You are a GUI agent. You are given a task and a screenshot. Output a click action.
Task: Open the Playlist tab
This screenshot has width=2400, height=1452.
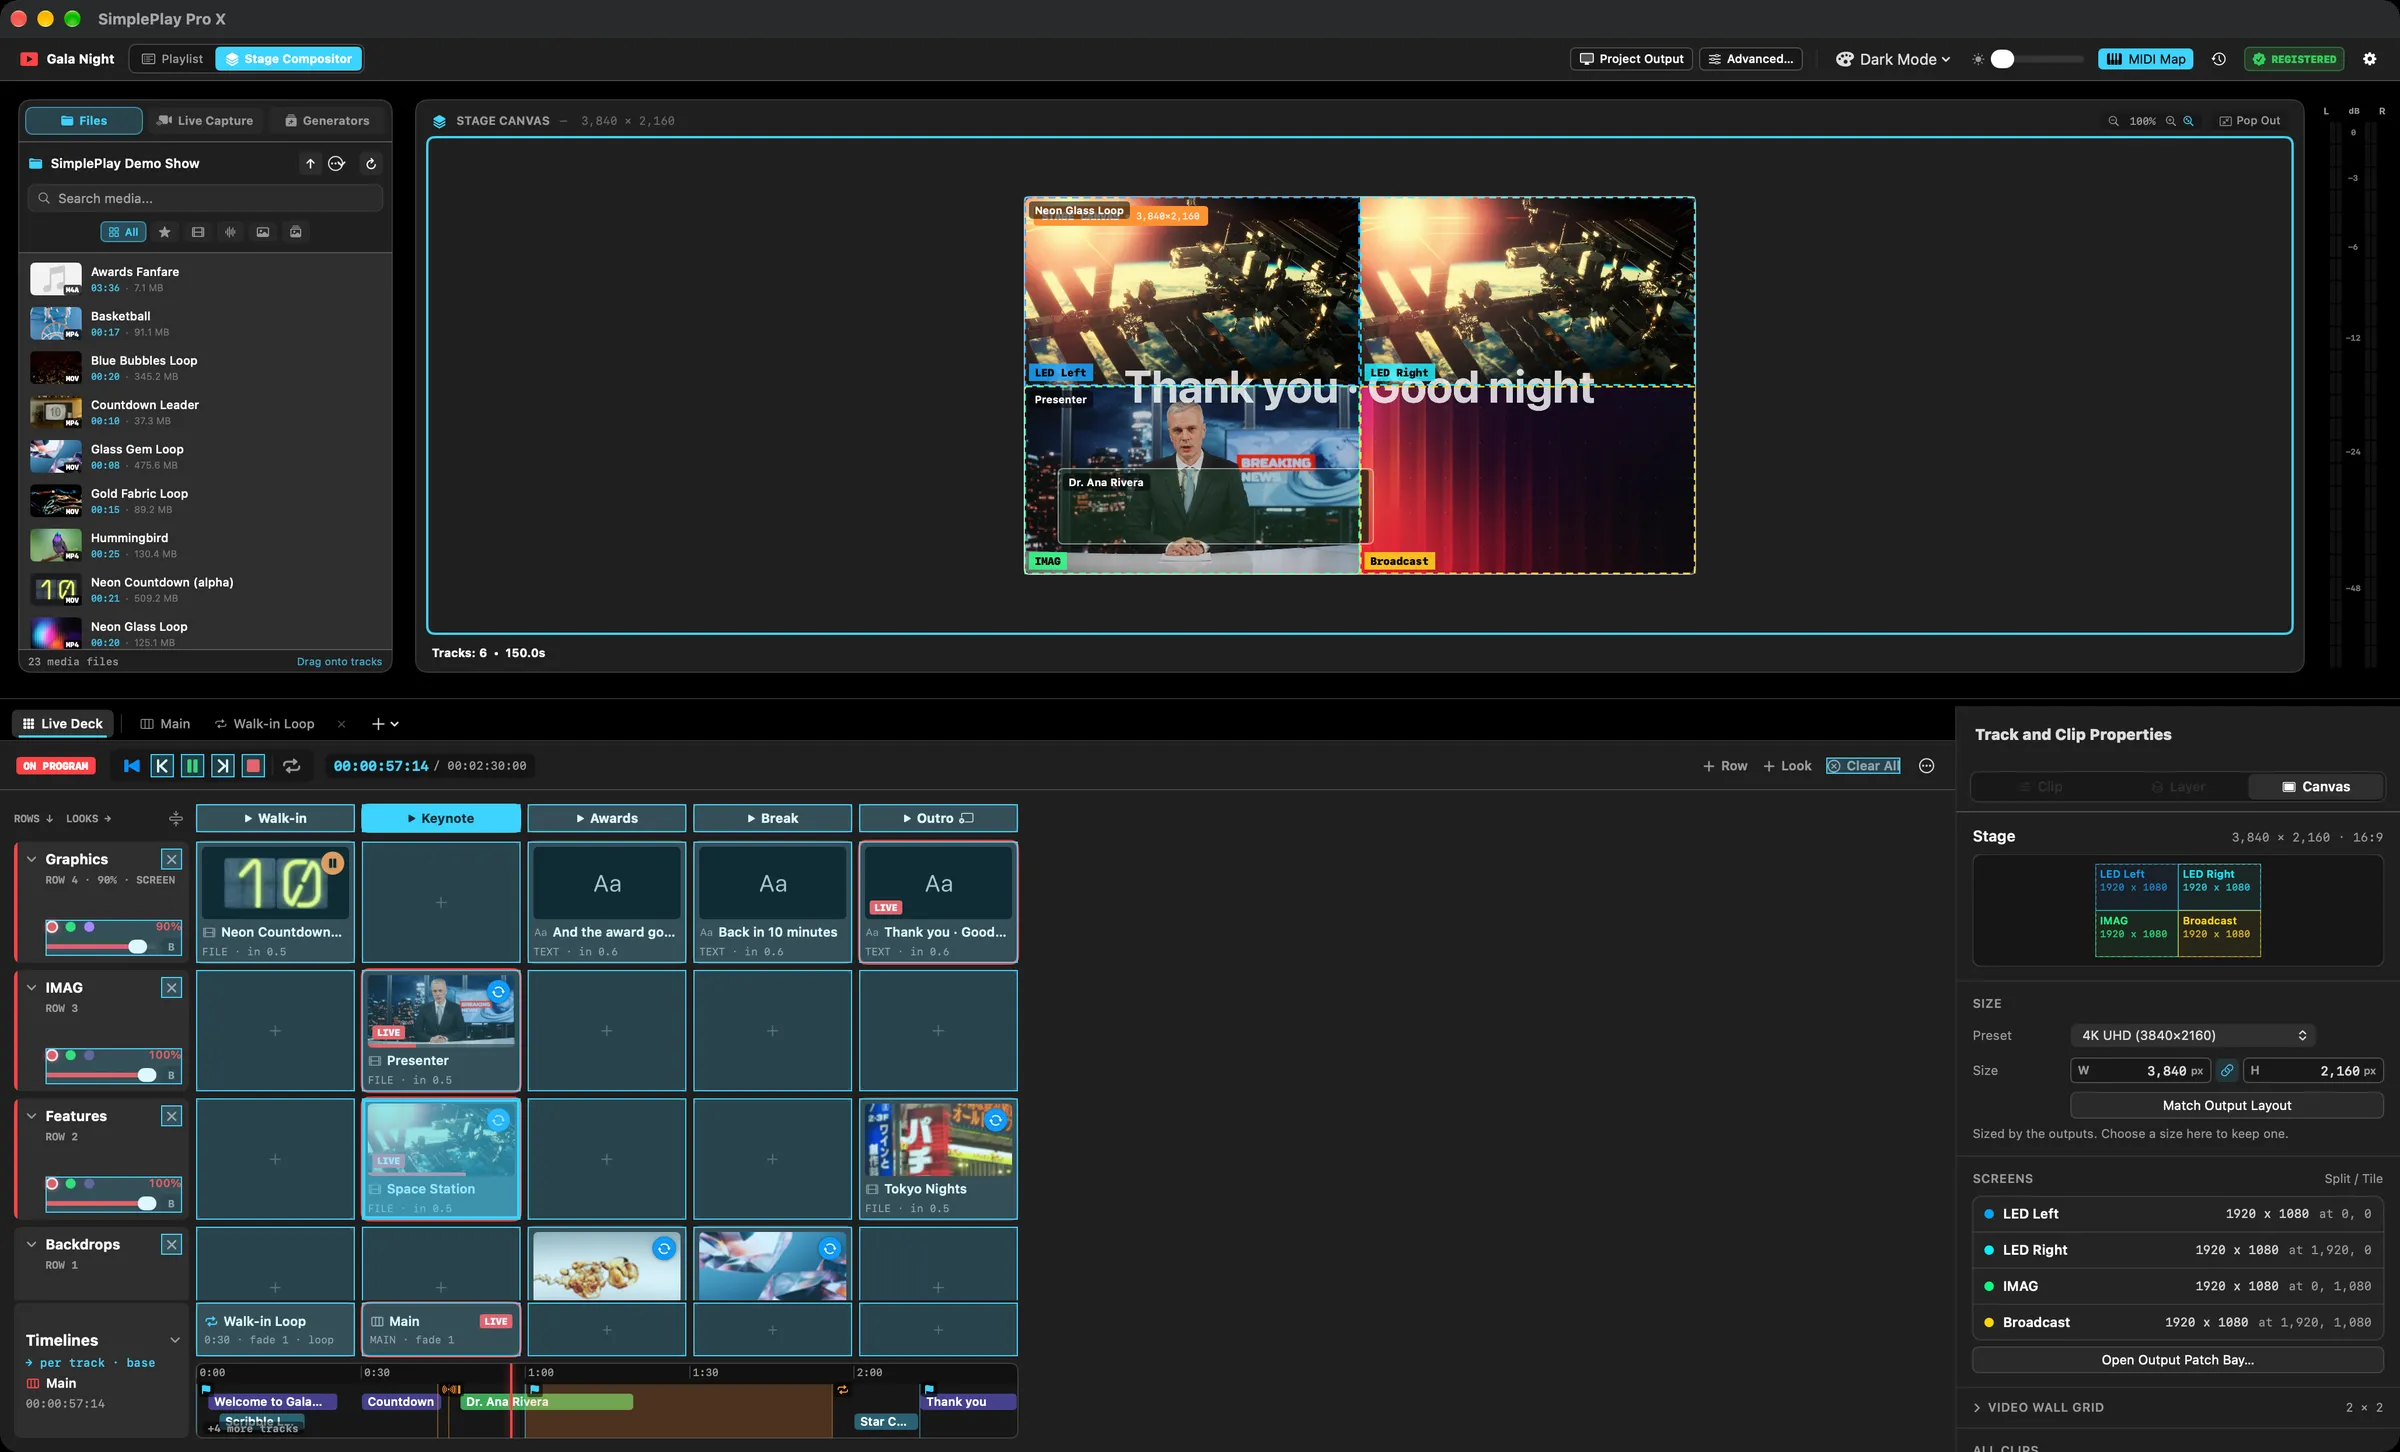[172, 59]
